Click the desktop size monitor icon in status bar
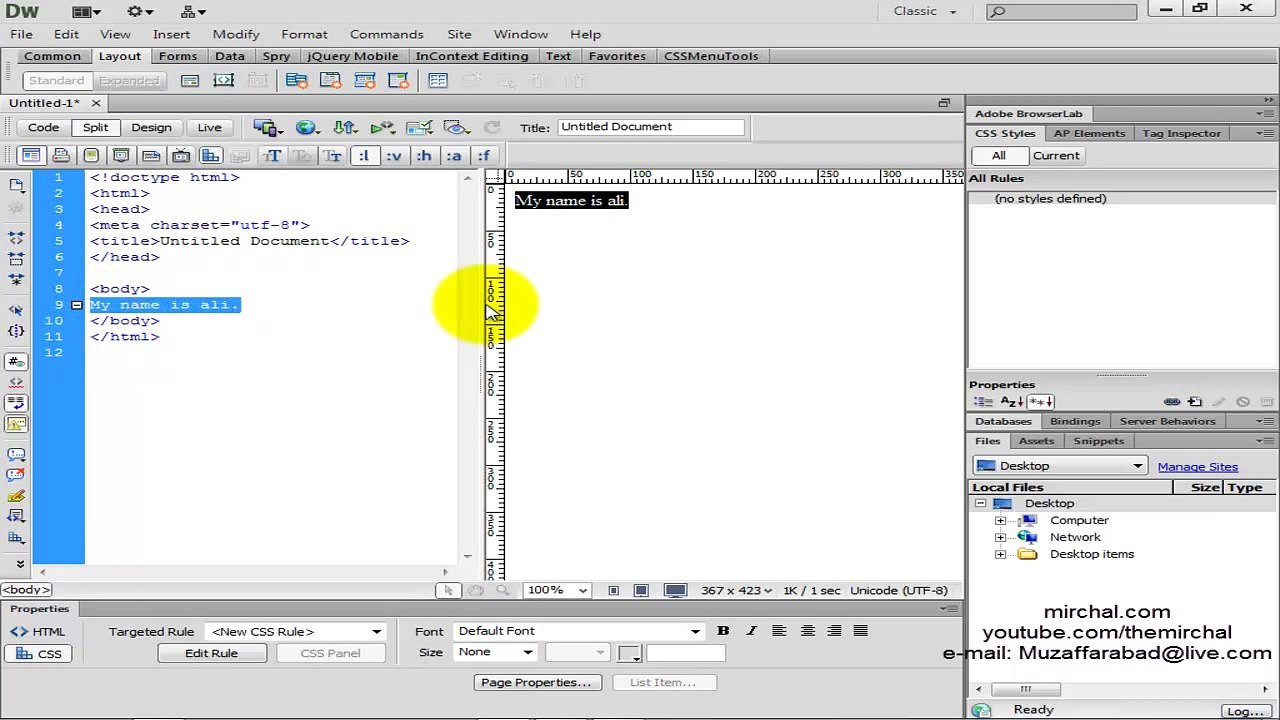 click(x=676, y=590)
